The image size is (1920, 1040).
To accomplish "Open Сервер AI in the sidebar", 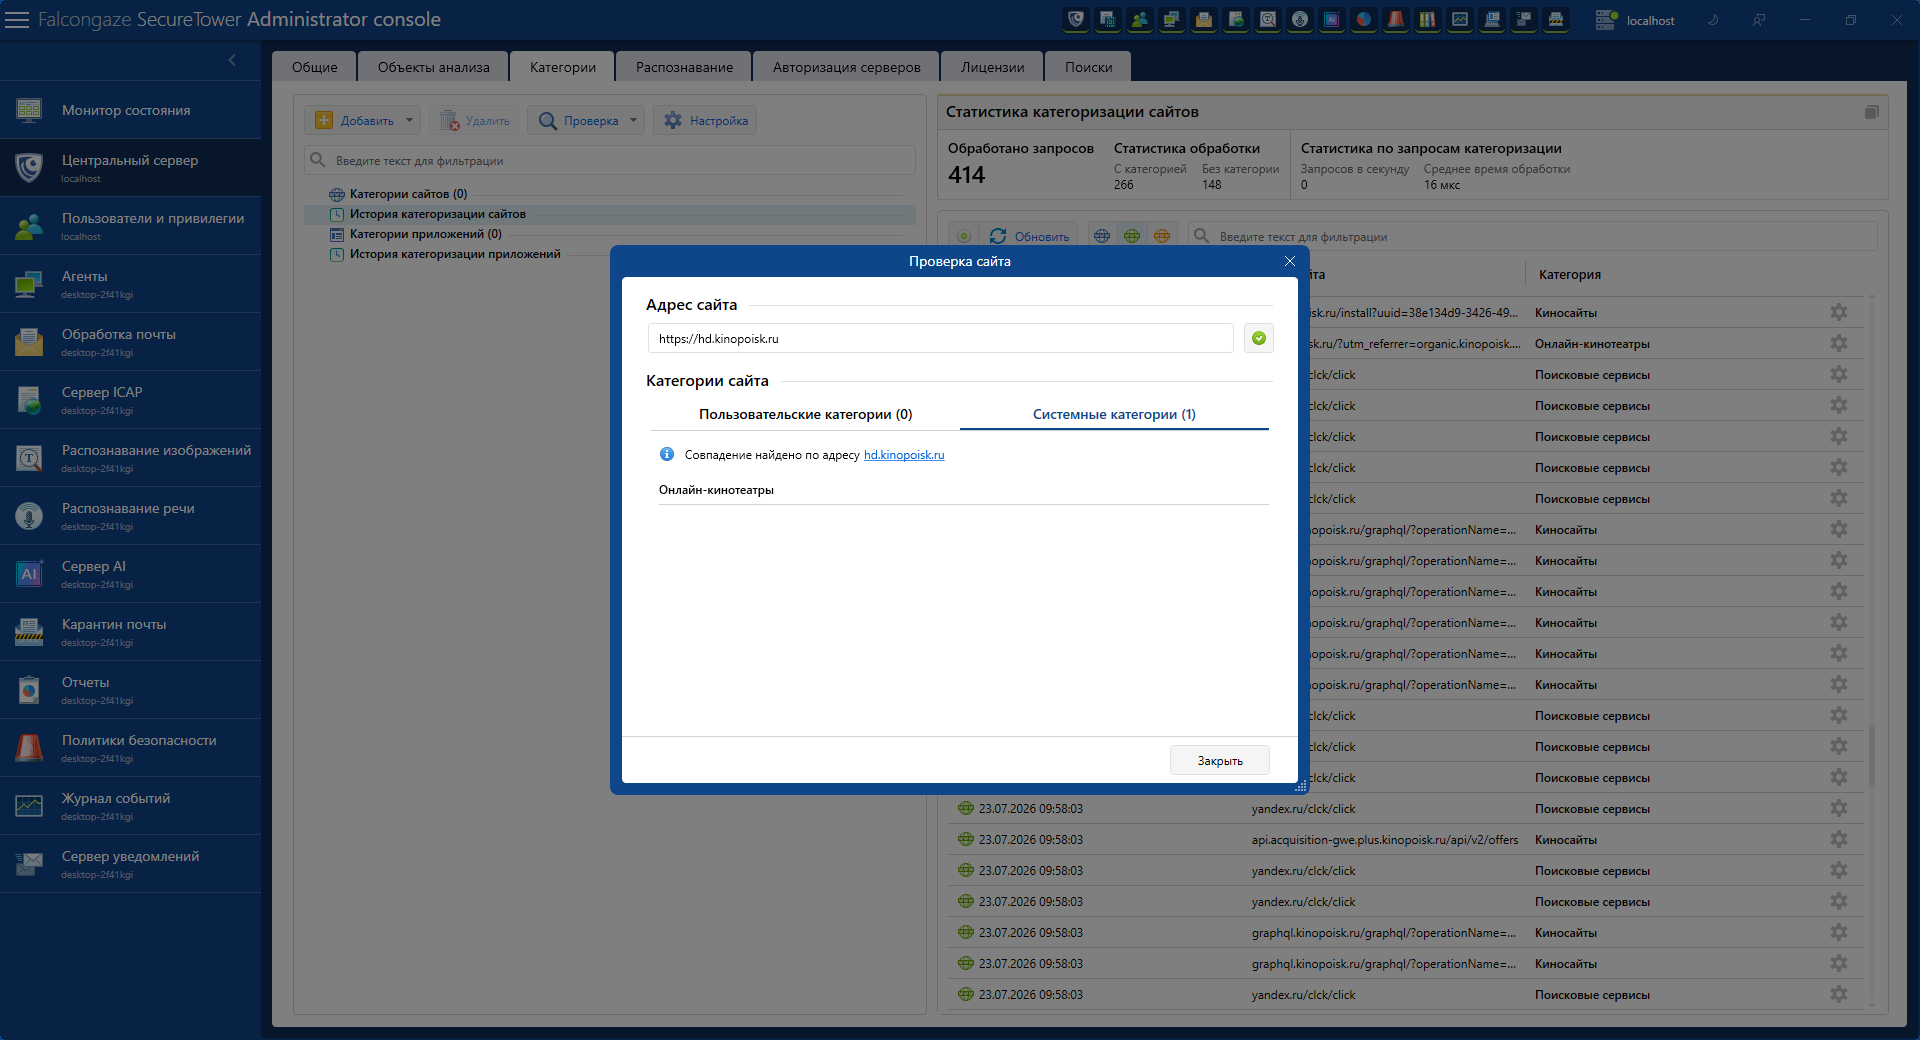I will (130, 574).
